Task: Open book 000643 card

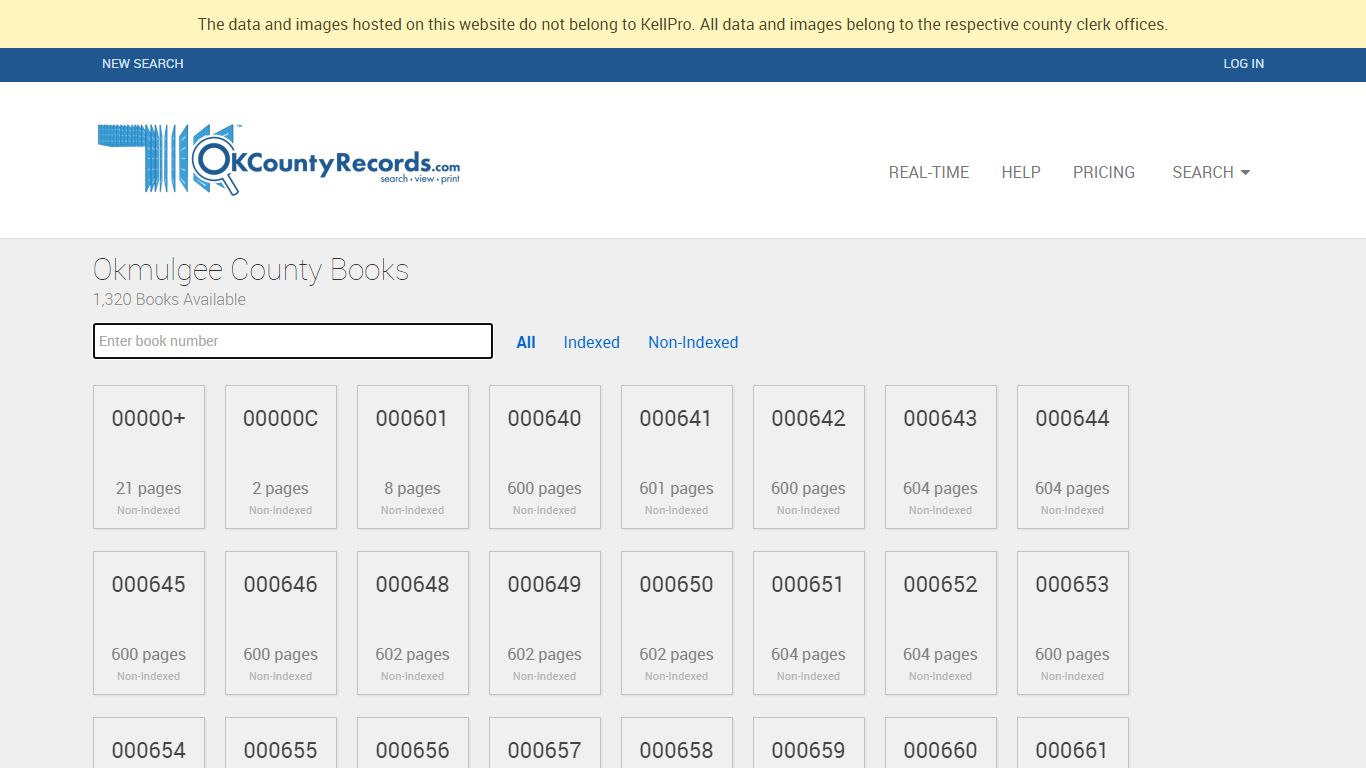Action: click(941, 457)
